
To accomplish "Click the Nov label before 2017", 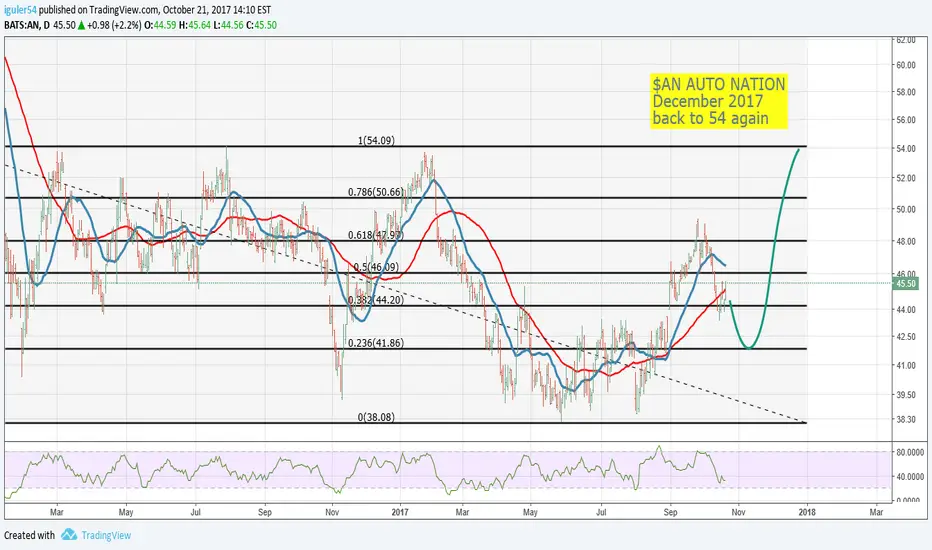I will pyautogui.click(x=332, y=512).
